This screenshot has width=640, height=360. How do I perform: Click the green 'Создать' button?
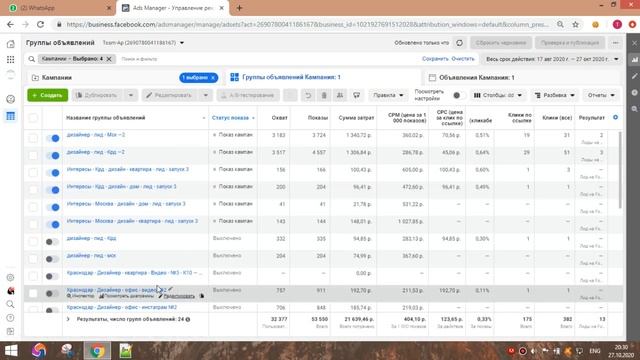(48, 95)
